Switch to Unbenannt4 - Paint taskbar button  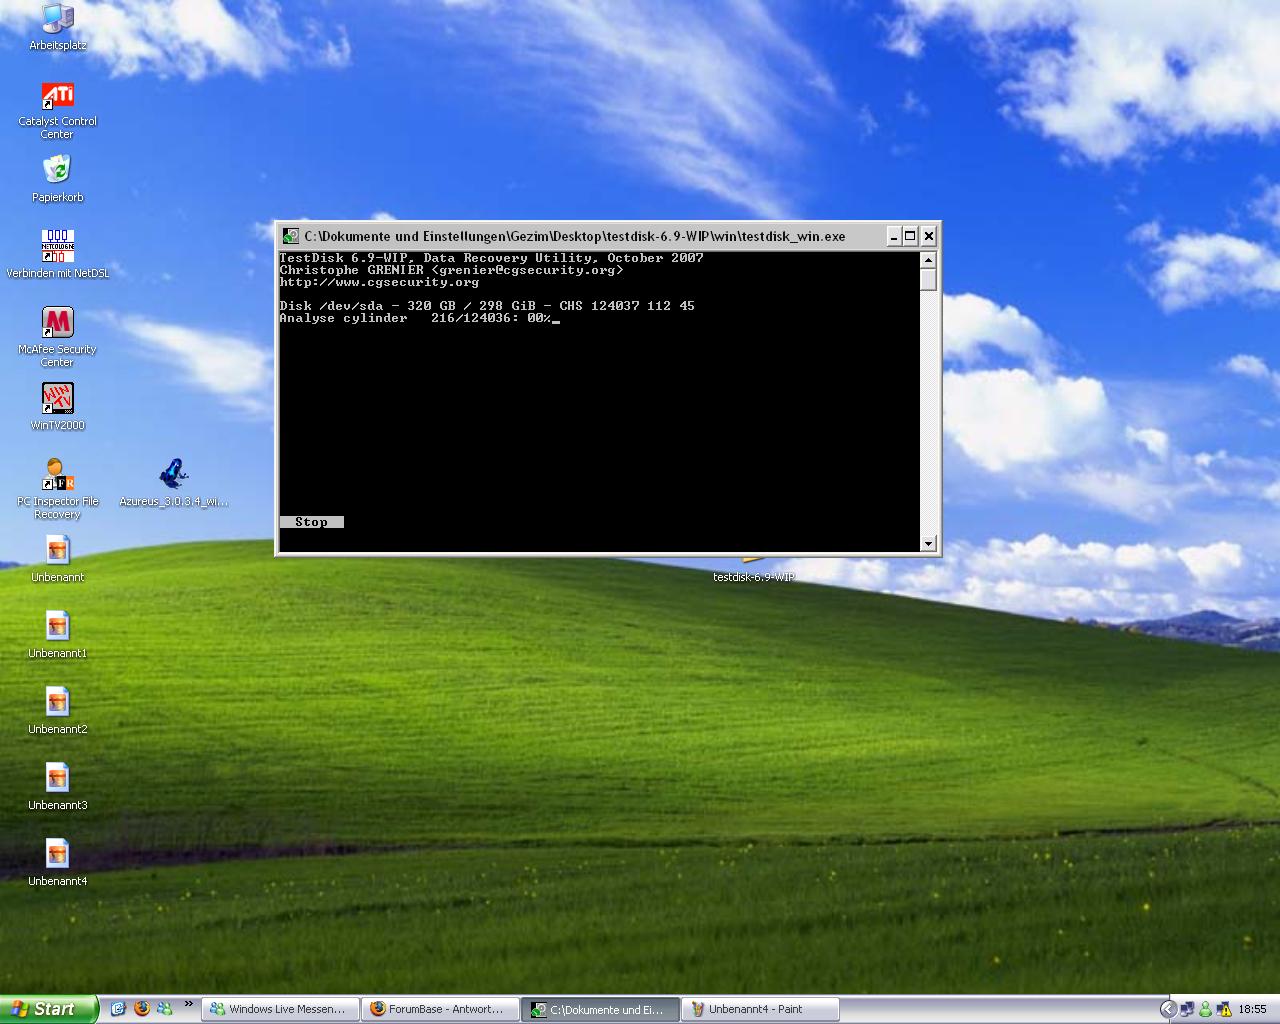[x=760, y=1009]
